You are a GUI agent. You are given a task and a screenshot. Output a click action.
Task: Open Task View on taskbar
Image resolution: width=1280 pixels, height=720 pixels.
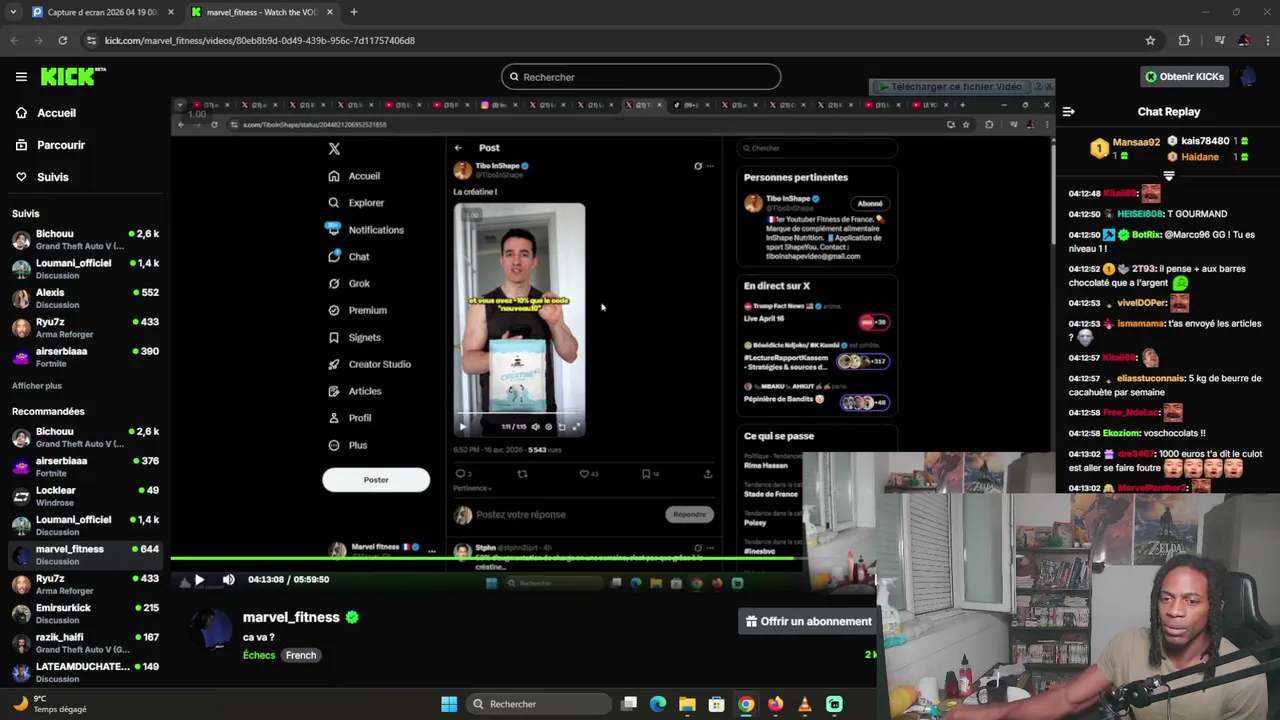[x=629, y=704]
